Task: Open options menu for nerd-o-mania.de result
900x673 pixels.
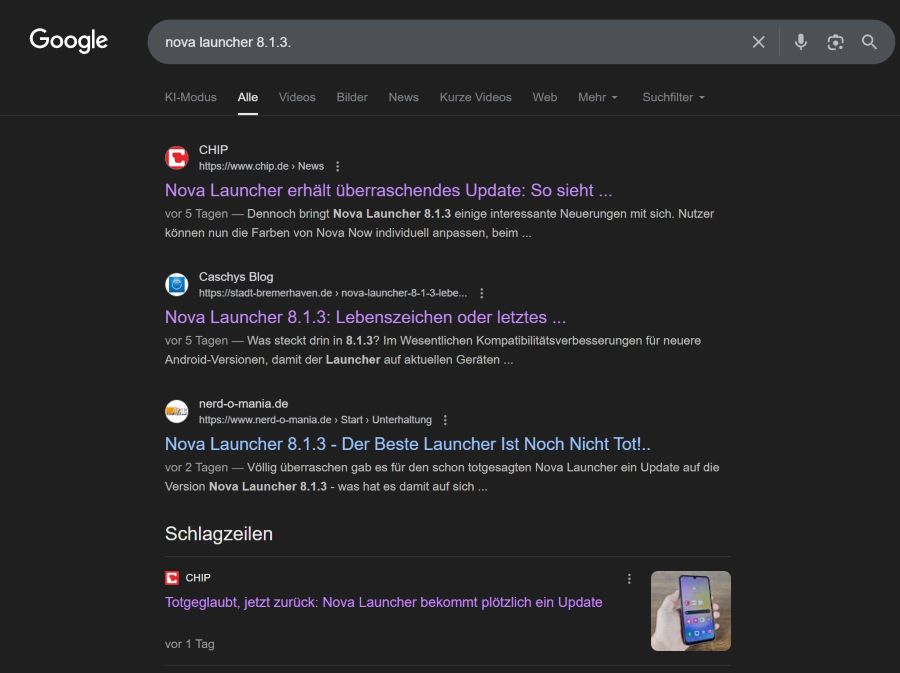Action: (445, 420)
